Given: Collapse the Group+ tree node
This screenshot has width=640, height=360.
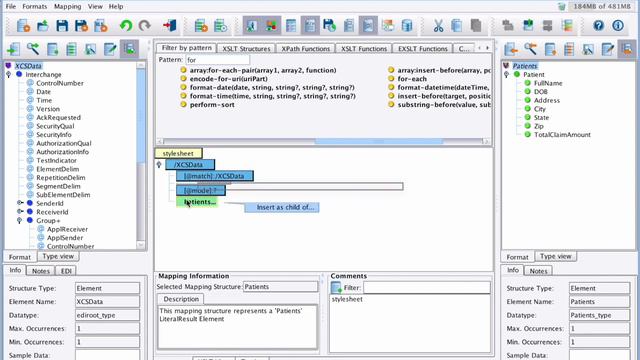Looking at the screenshot, I should click(x=19, y=220).
